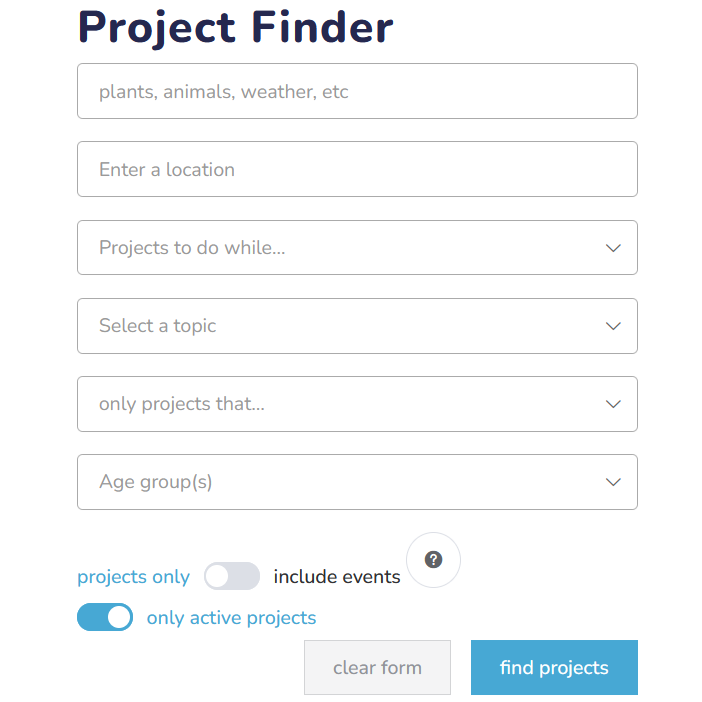Click the white knob of active projects switch
Image resolution: width=702 pixels, height=702 pixels.
119,618
